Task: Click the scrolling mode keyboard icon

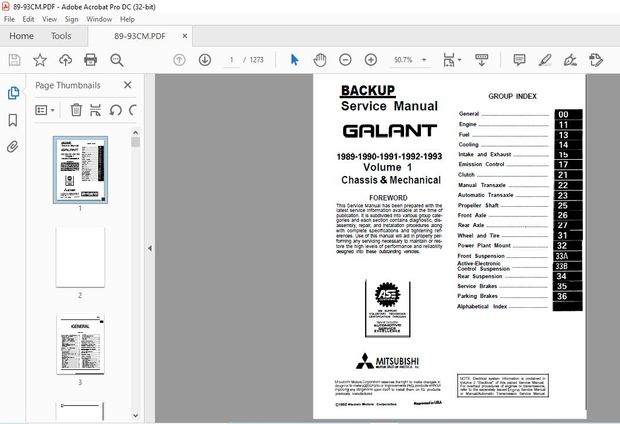Action: click(x=481, y=60)
